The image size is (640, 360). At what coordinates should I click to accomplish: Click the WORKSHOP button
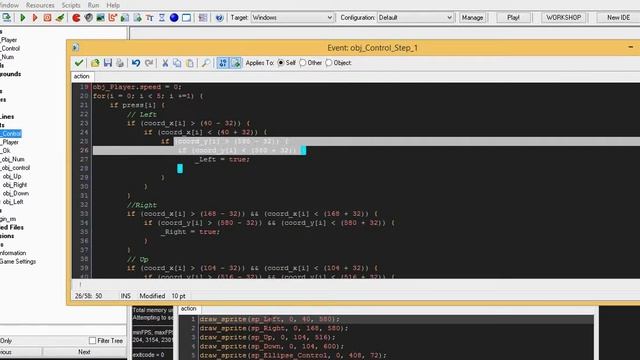pyautogui.click(x=564, y=18)
